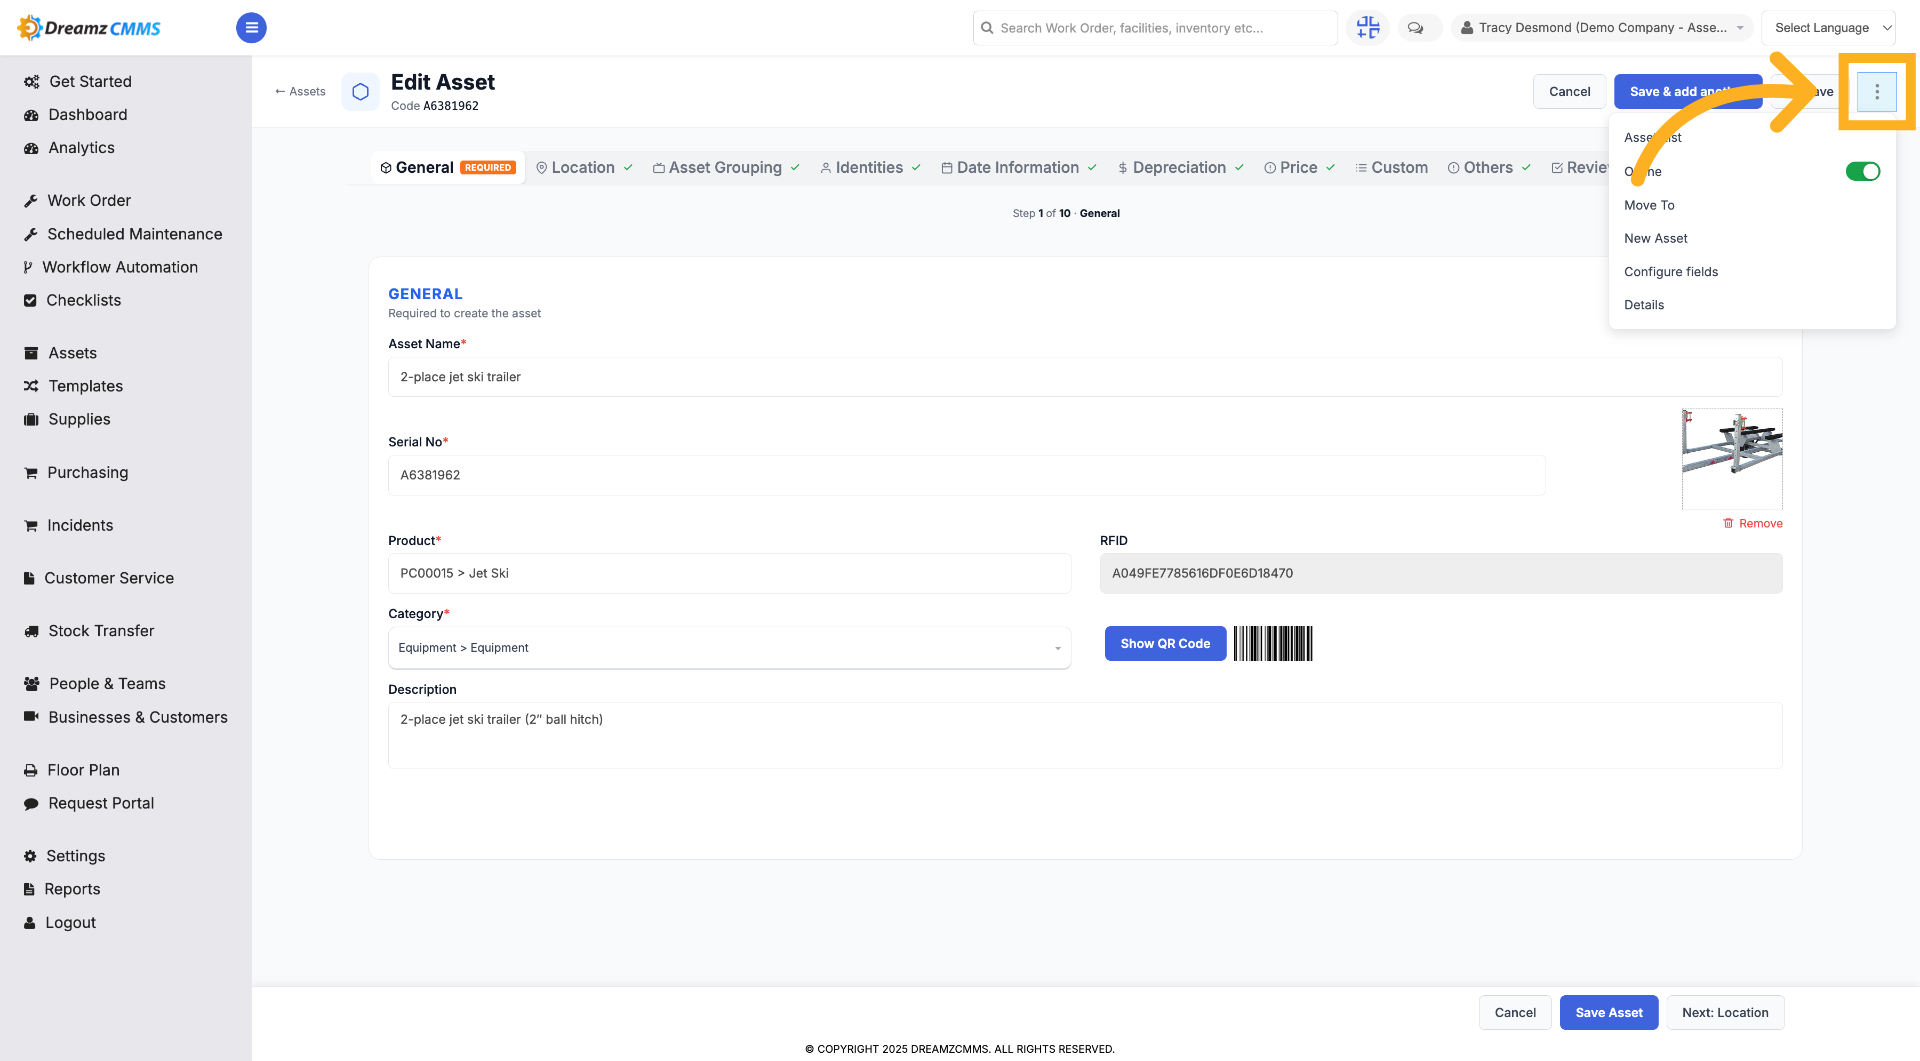This screenshot has width=1920, height=1061.
Task: Open Analytics from the sidebar
Action: tap(82, 148)
